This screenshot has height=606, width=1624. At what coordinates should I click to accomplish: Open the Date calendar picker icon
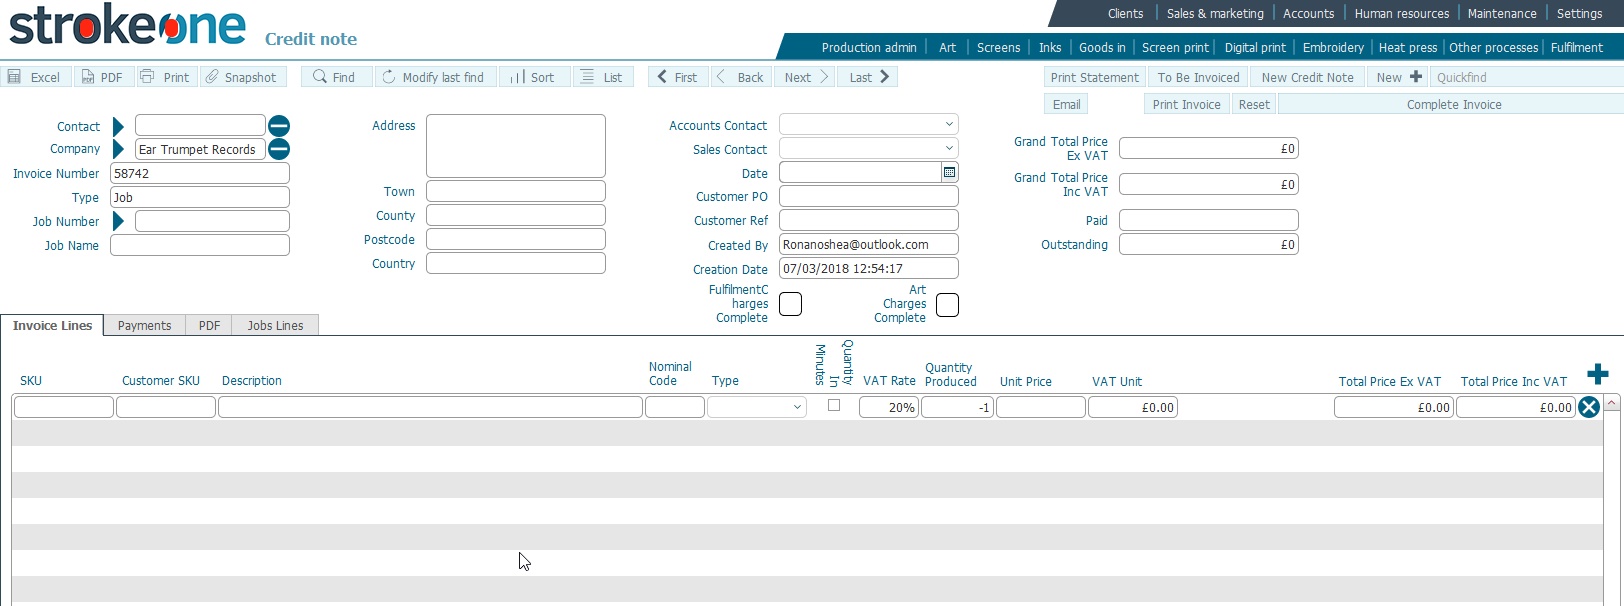pos(949,173)
